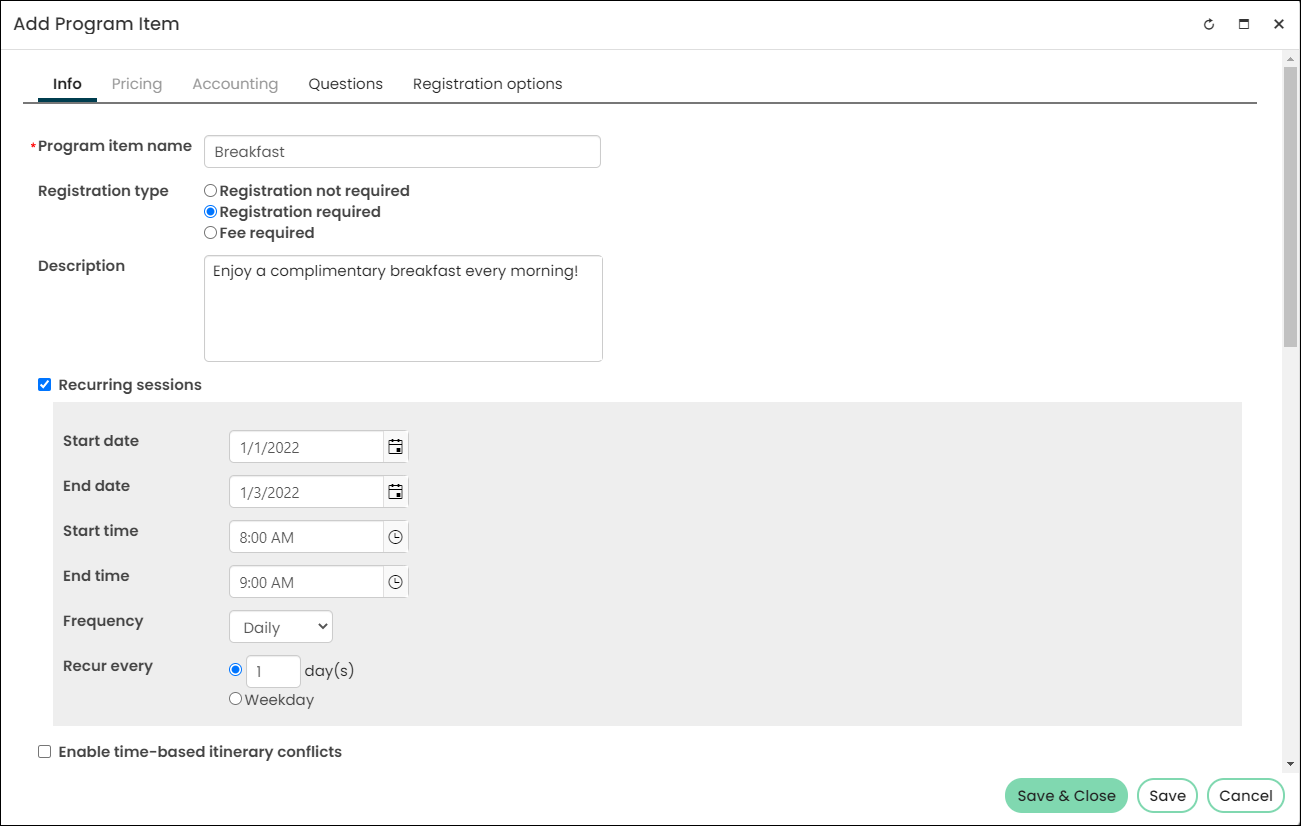Open the End time clock picker
The image size is (1301, 826).
click(x=396, y=582)
